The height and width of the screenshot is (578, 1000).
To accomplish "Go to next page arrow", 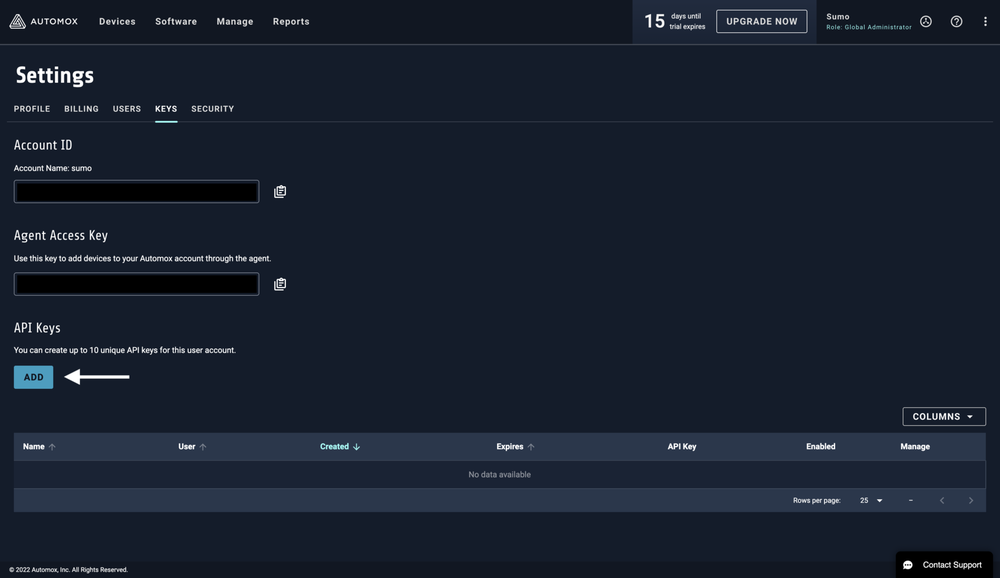I will click(970, 500).
